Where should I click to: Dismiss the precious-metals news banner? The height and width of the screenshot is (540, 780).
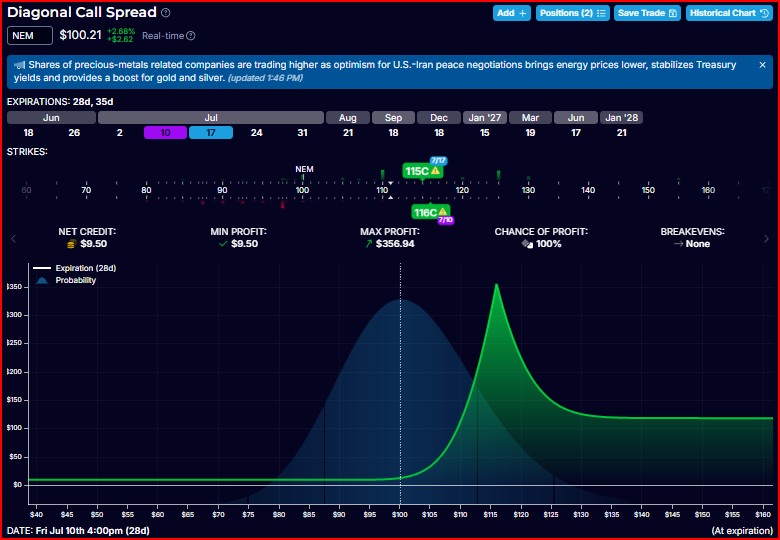click(x=762, y=65)
